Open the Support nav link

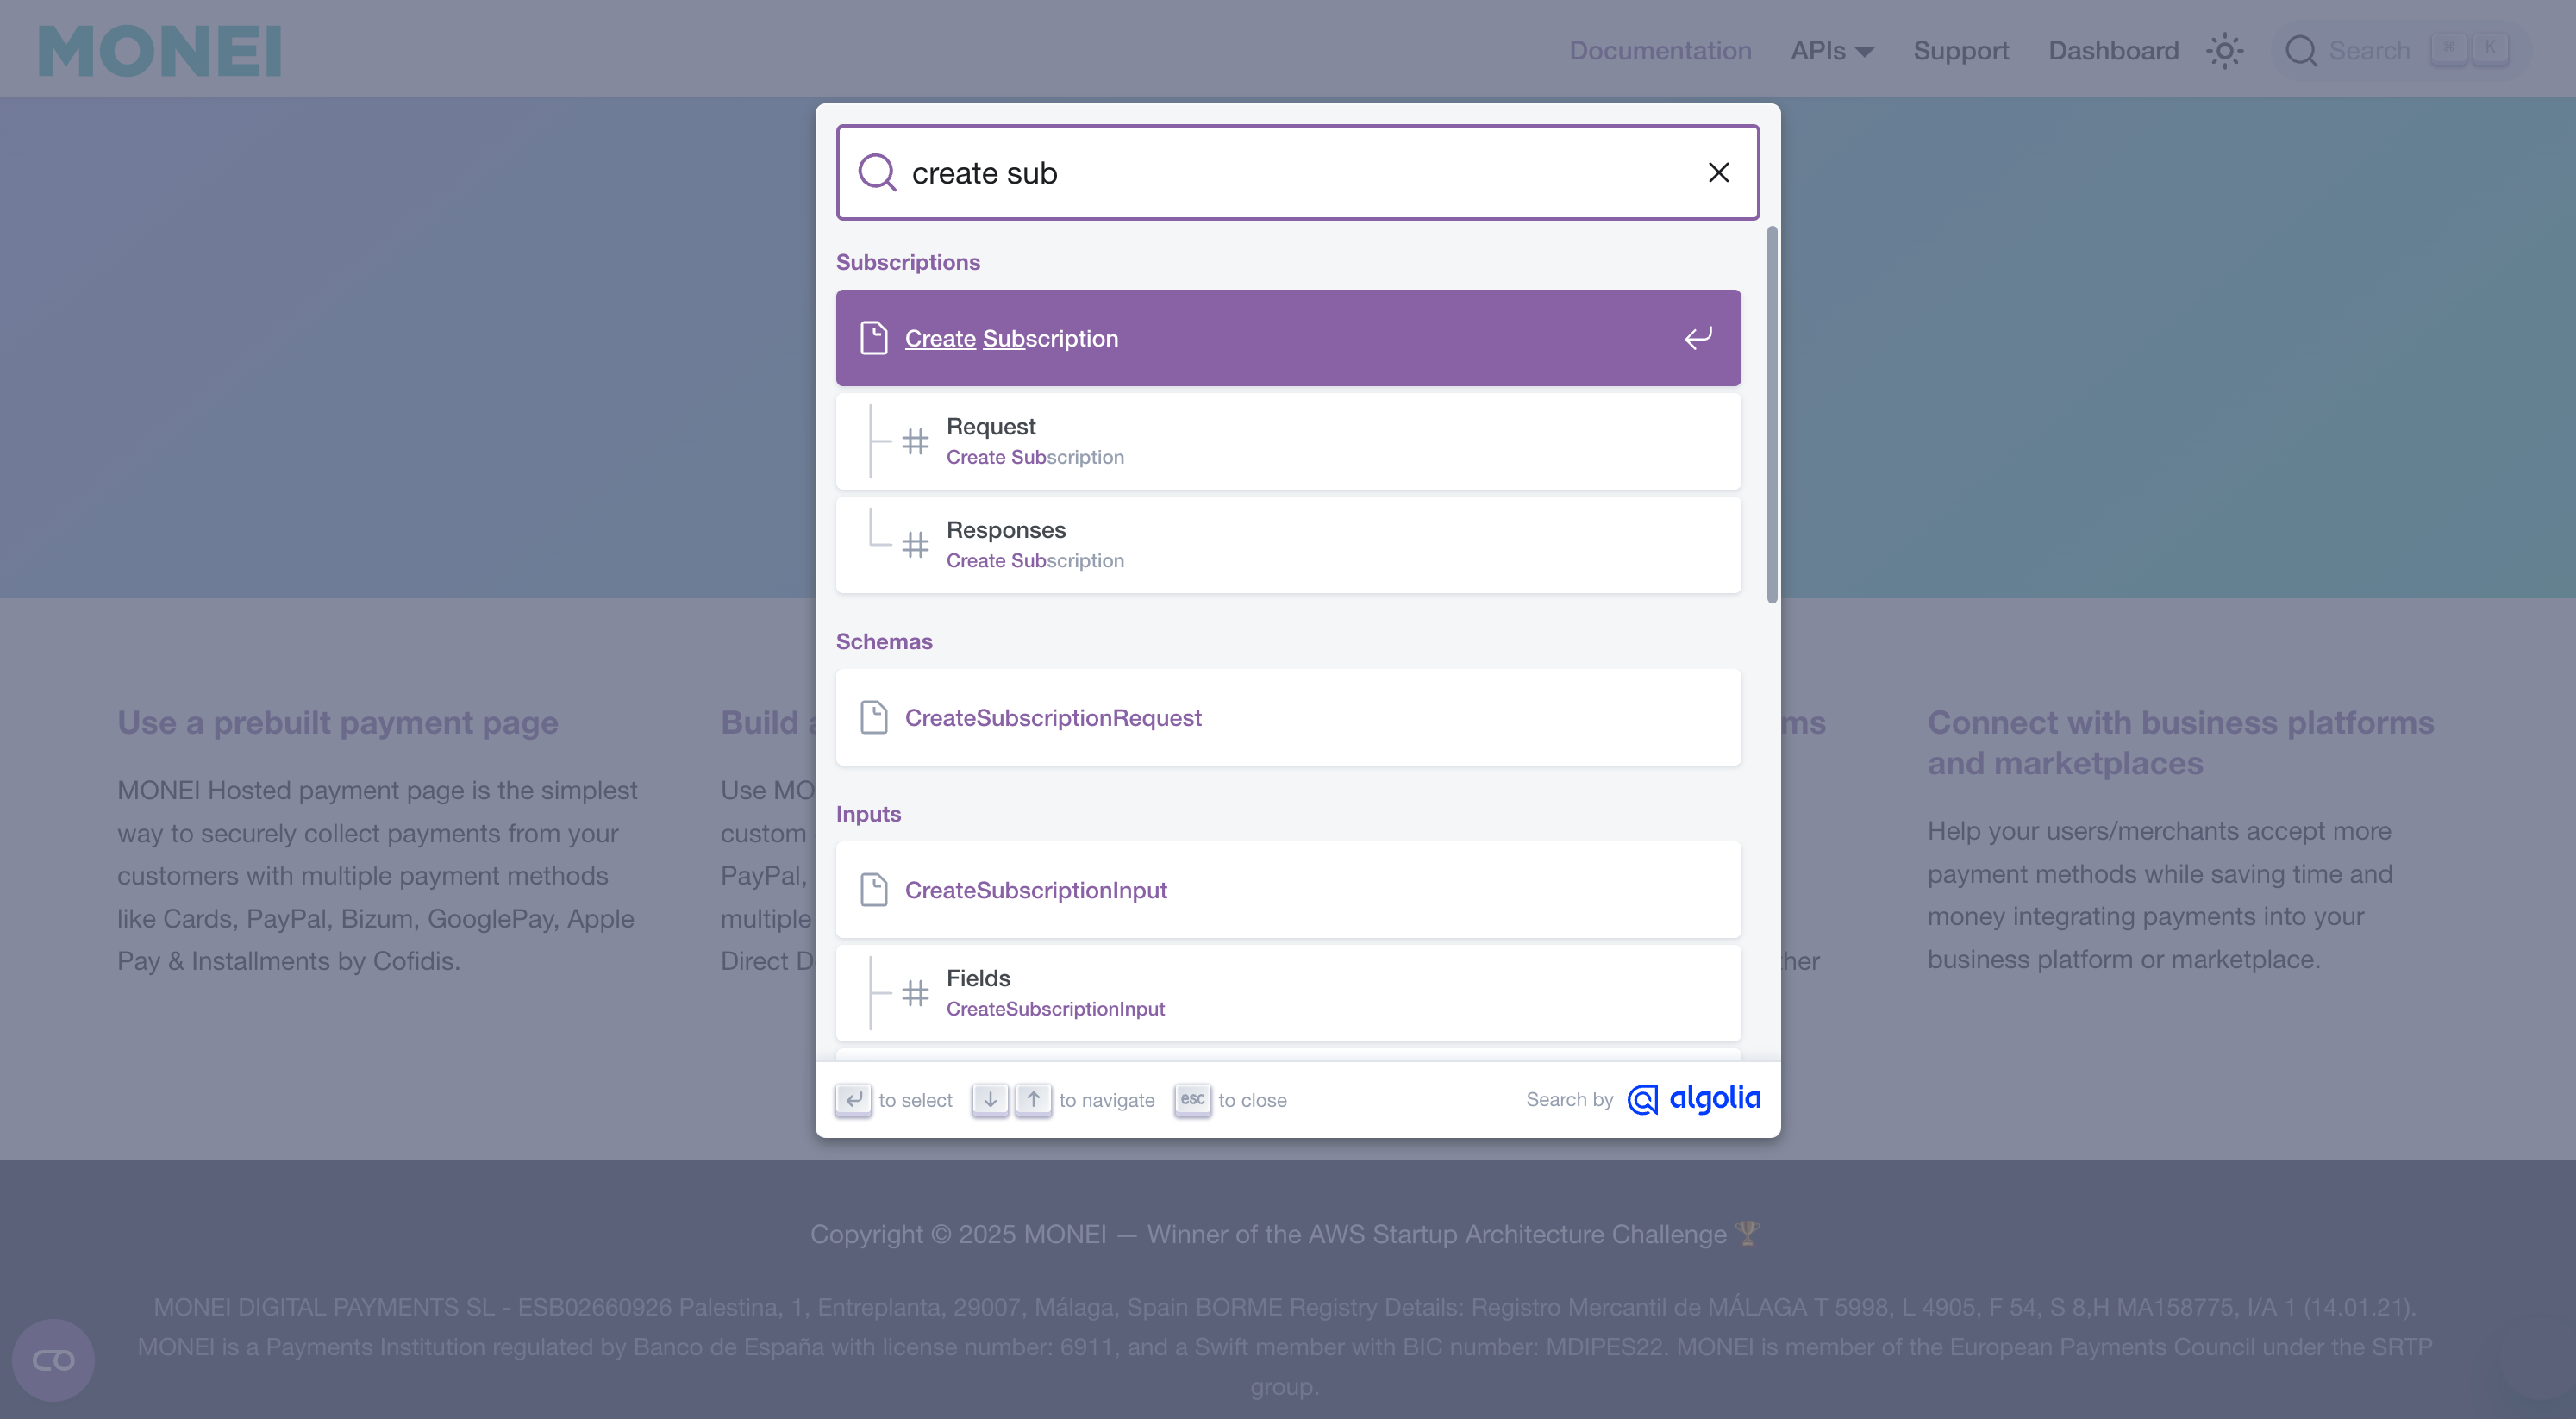(x=1960, y=51)
